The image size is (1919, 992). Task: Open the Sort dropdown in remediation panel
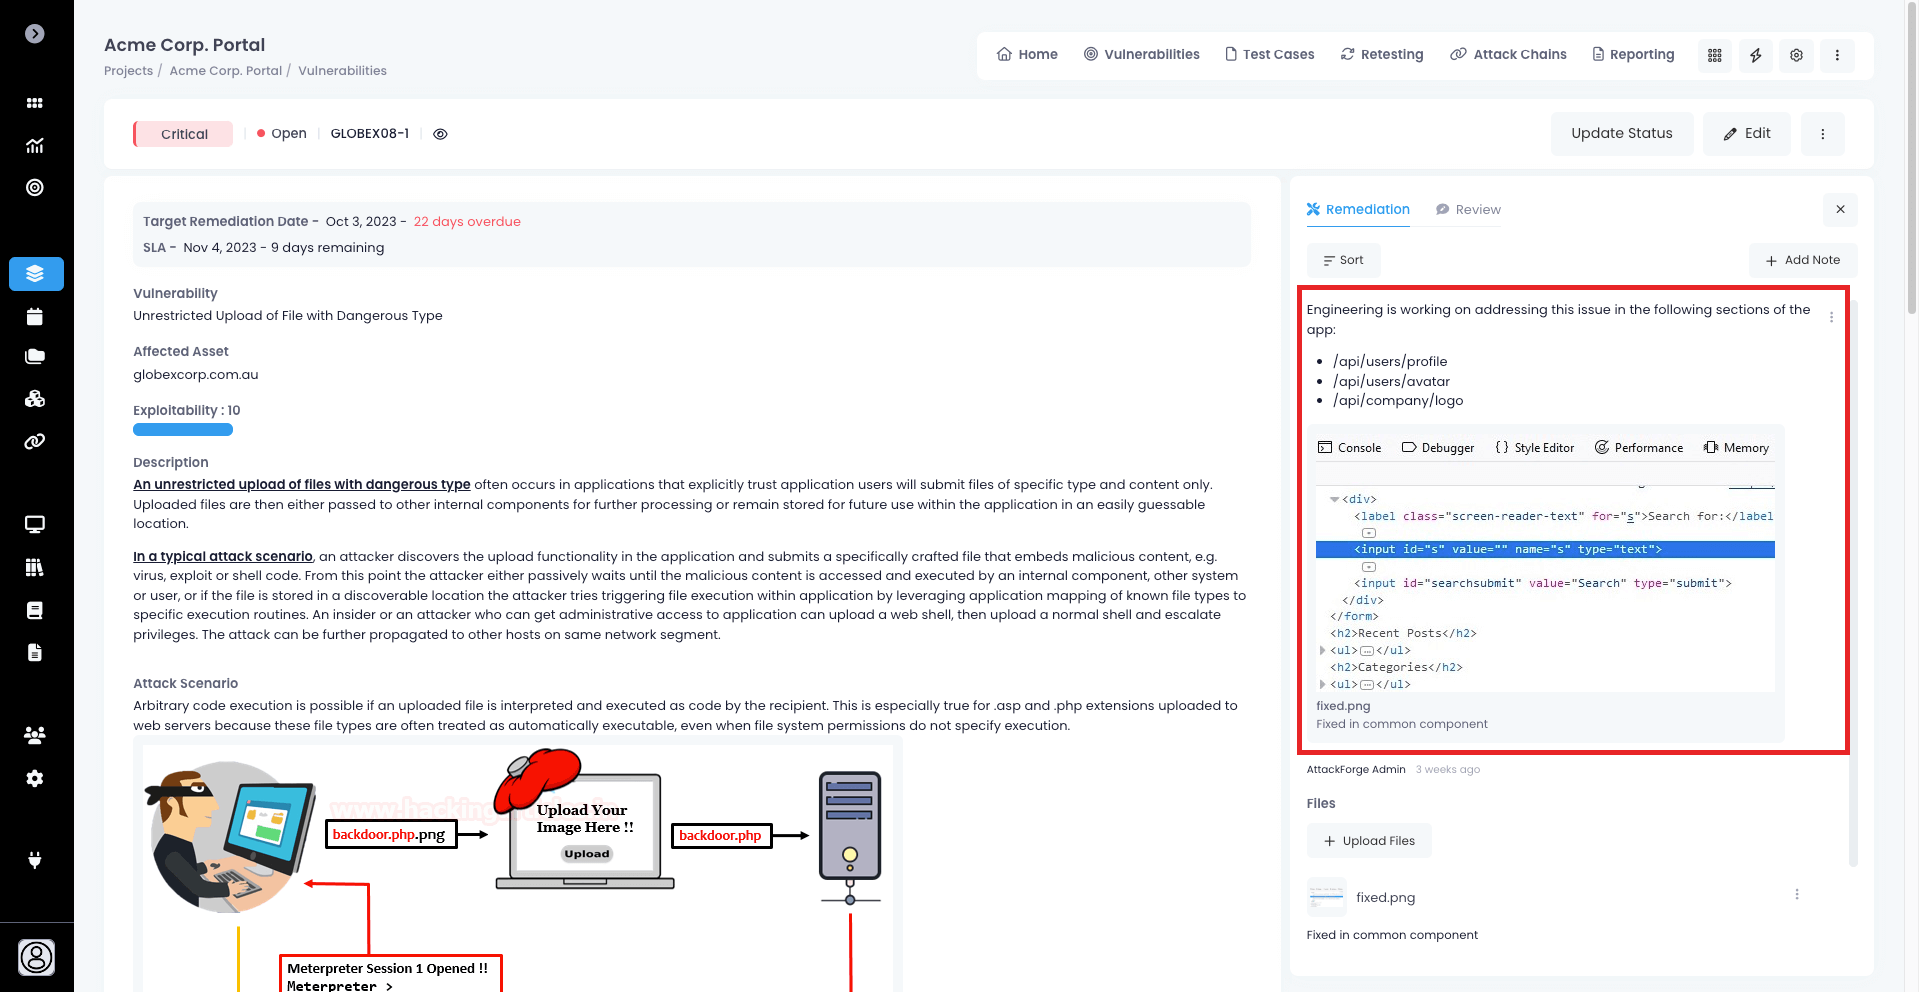tap(1343, 260)
